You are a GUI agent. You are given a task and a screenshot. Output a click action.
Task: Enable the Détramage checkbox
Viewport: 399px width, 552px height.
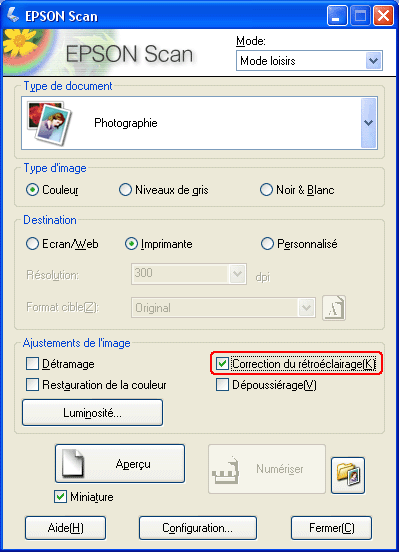(32, 364)
